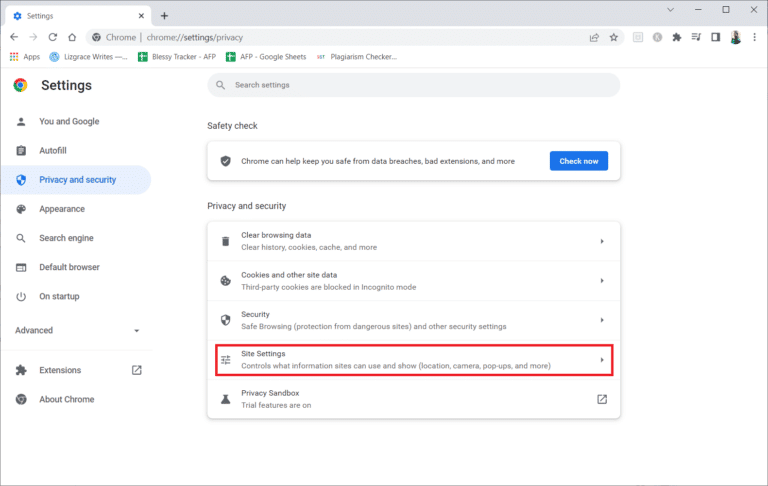Select Default browser in sidebar
The image size is (768, 486).
click(76, 267)
